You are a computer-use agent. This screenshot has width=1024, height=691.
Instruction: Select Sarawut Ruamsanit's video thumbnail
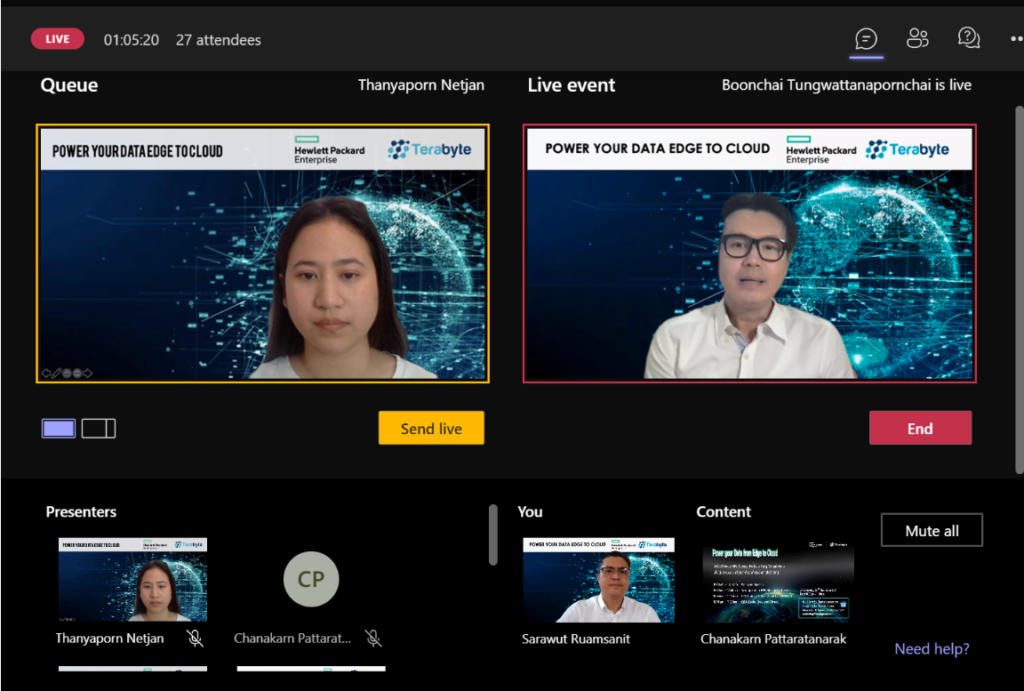click(x=597, y=580)
